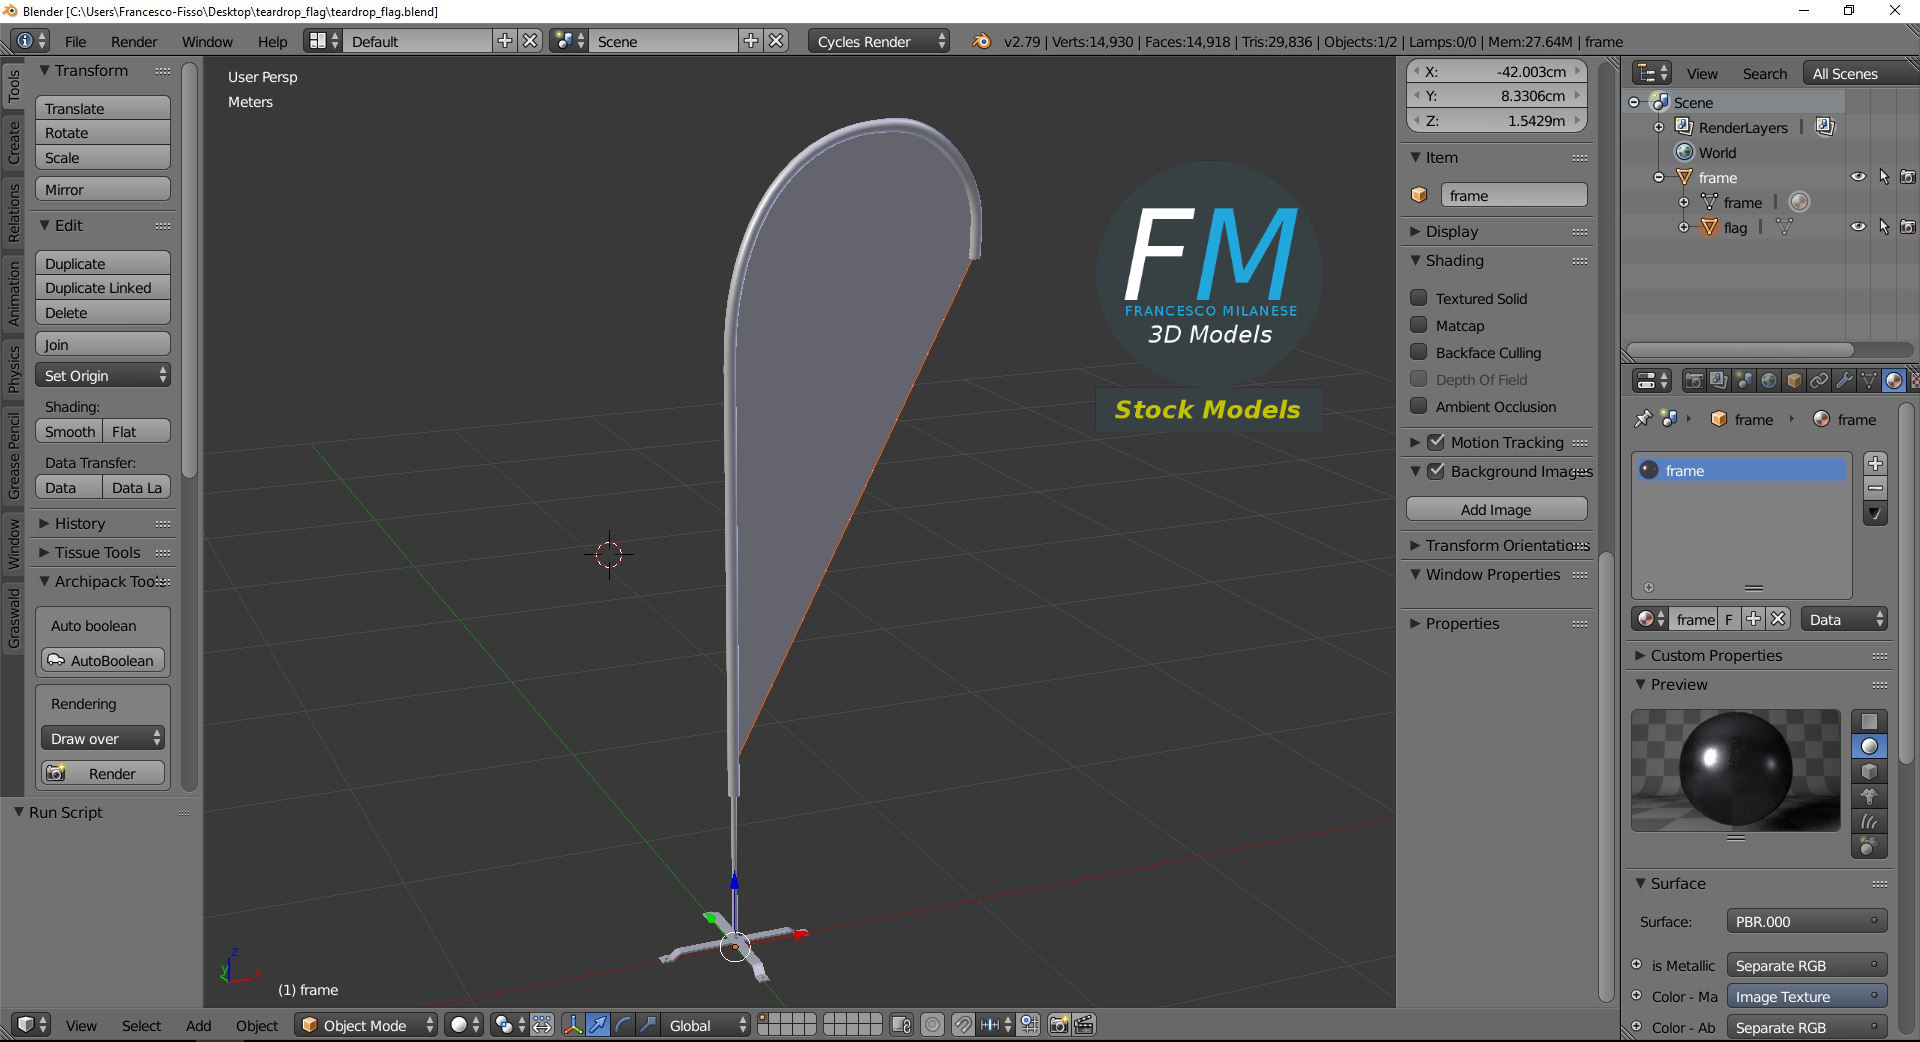Open the Object Constraints (chain link) tab
The width and height of the screenshot is (1920, 1042).
tap(1821, 380)
